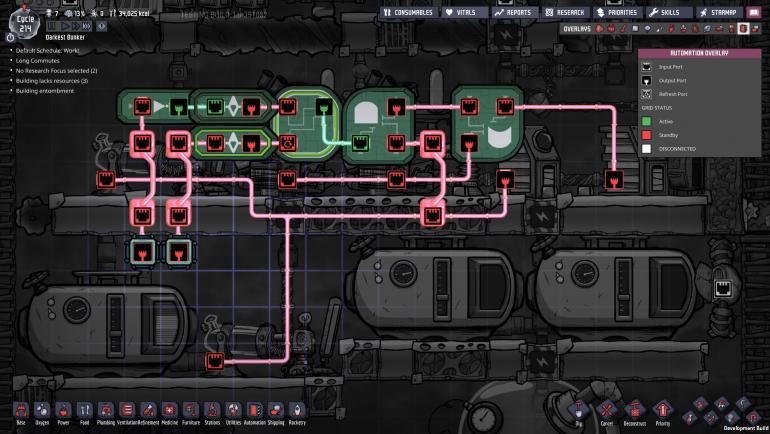Select the red input port beside bottom pump

tap(215, 361)
